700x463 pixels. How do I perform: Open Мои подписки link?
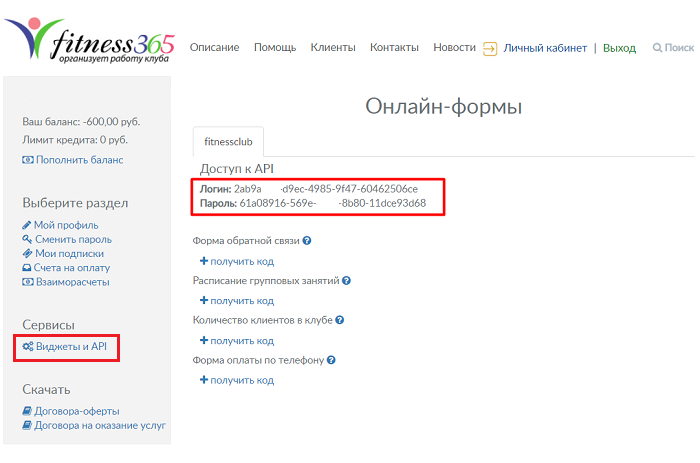[70, 254]
